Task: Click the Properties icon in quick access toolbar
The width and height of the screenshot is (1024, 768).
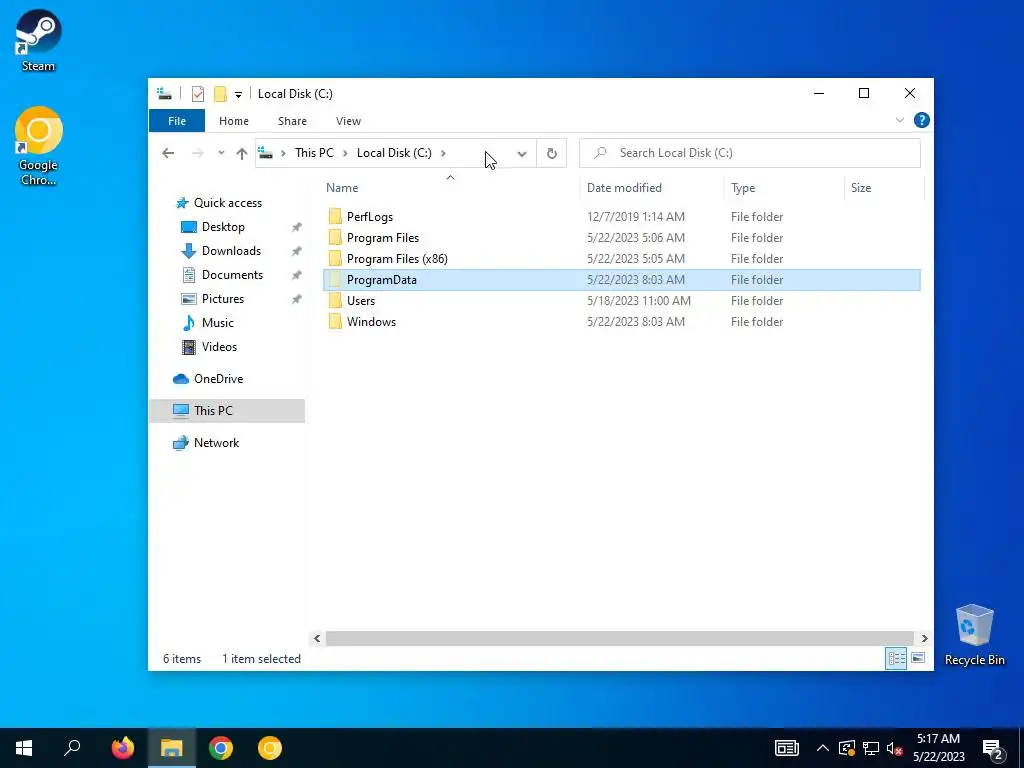Action: 198,94
